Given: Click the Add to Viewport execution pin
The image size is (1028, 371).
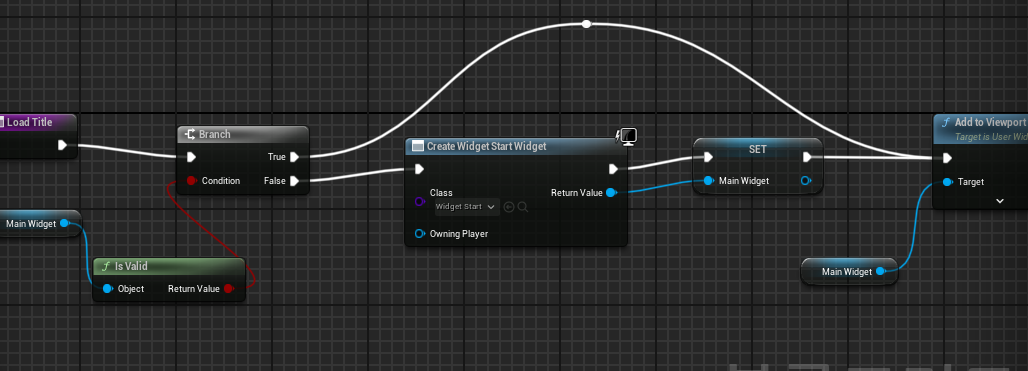Looking at the screenshot, I should 947,157.
